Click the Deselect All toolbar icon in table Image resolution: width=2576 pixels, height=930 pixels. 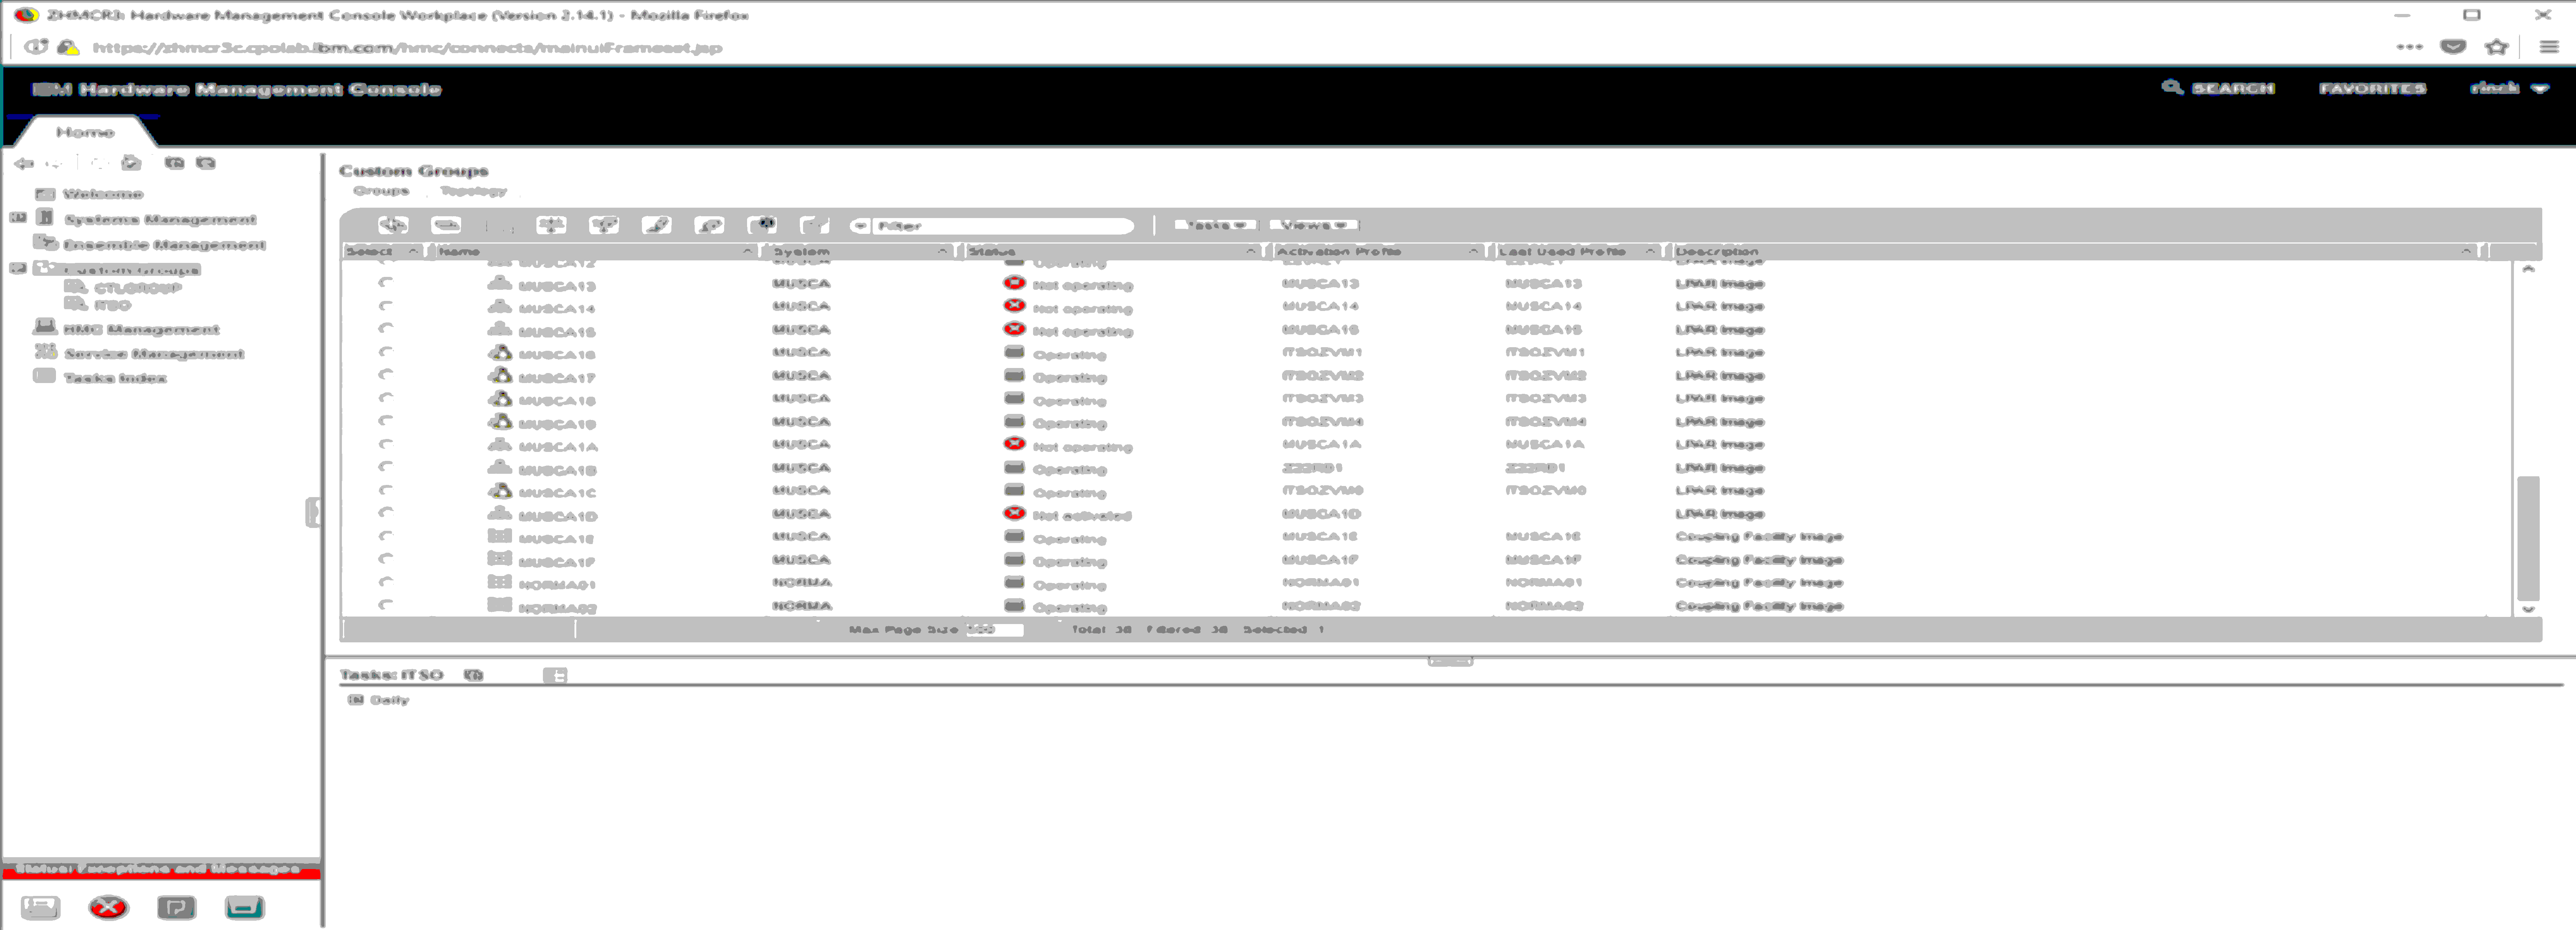click(446, 225)
